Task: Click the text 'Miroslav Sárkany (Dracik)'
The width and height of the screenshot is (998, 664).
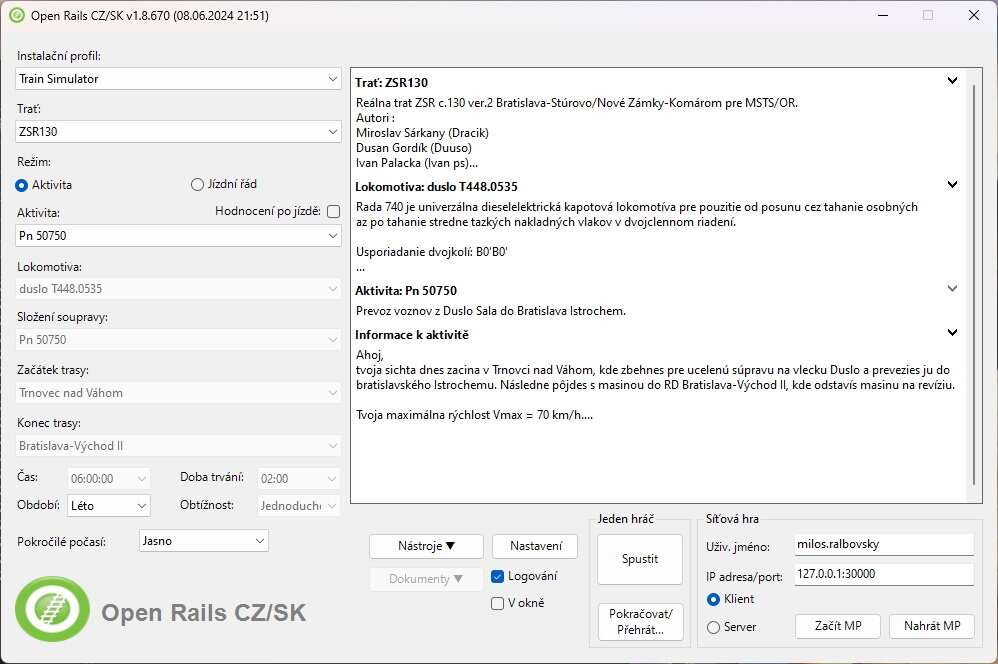Action: pyautogui.click(x=422, y=133)
